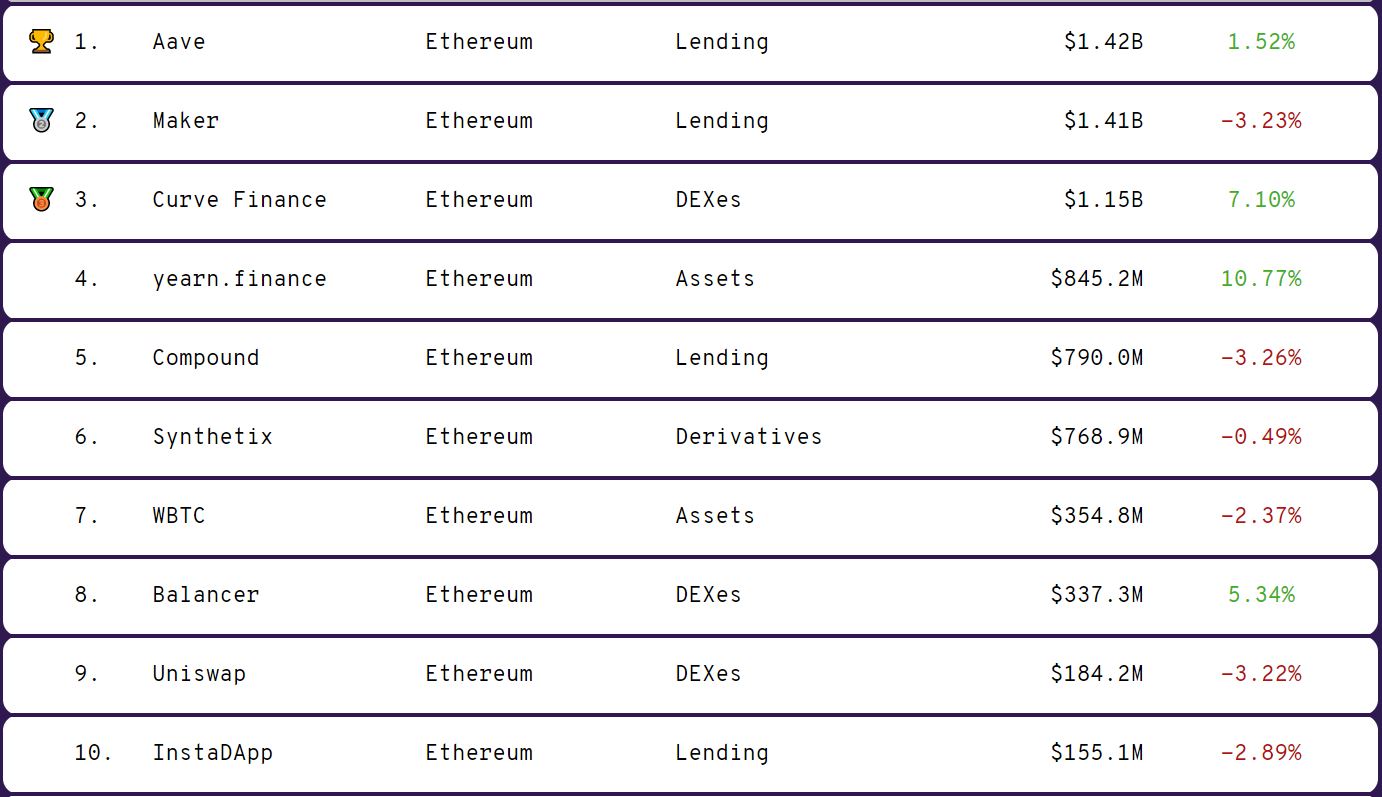Click the Derivatives category in Synthetix row
1382x797 pixels.
pos(749,437)
